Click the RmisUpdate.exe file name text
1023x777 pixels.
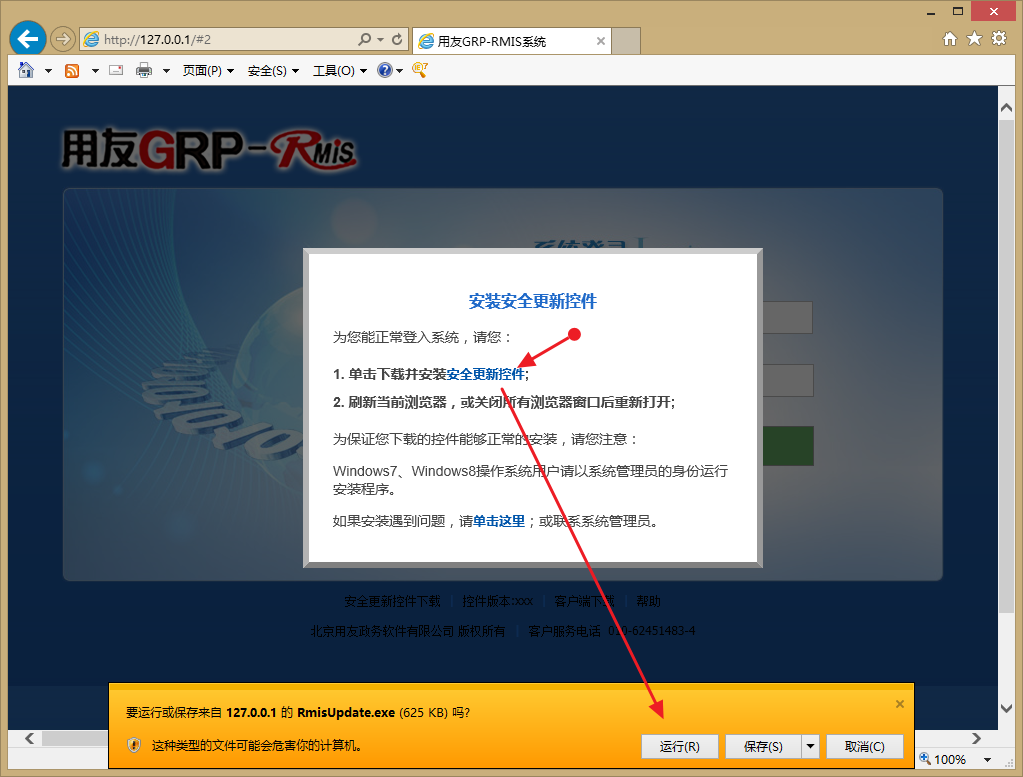click(x=346, y=712)
